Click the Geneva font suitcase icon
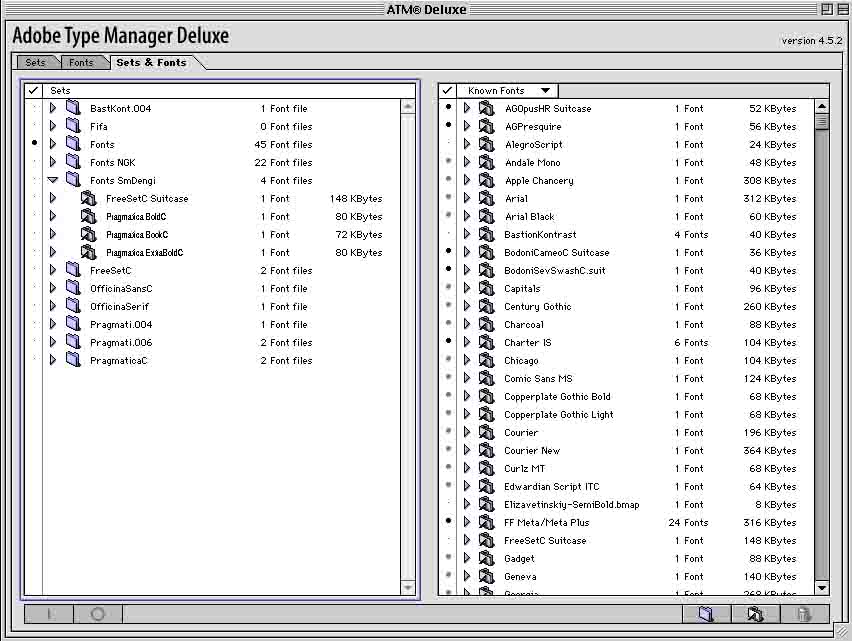The image size is (852, 641). [x=486, y=576]
